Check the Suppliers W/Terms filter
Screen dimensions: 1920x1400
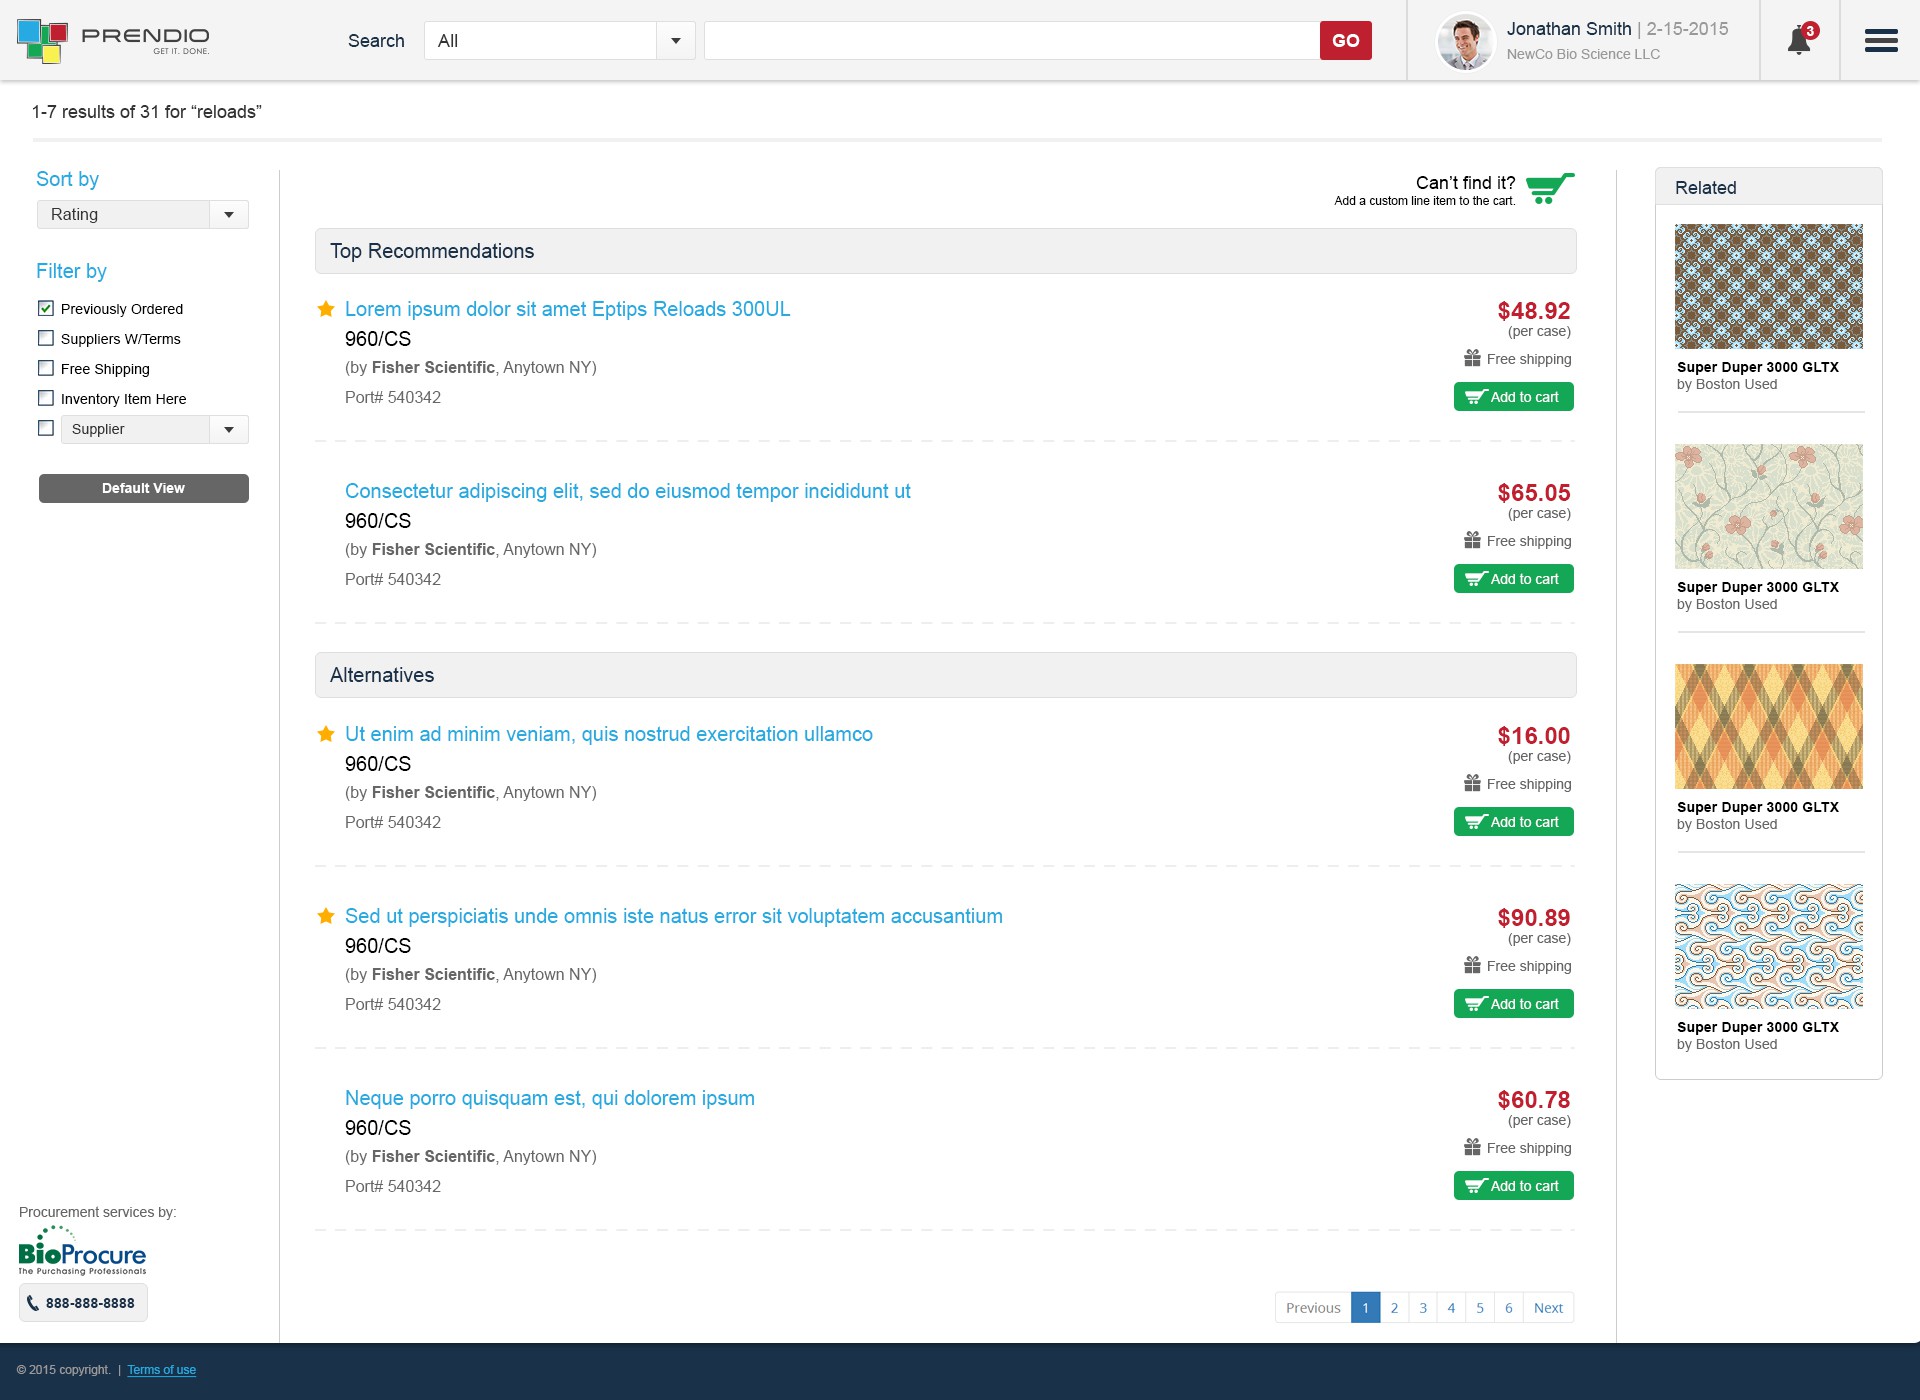(46, 339)
